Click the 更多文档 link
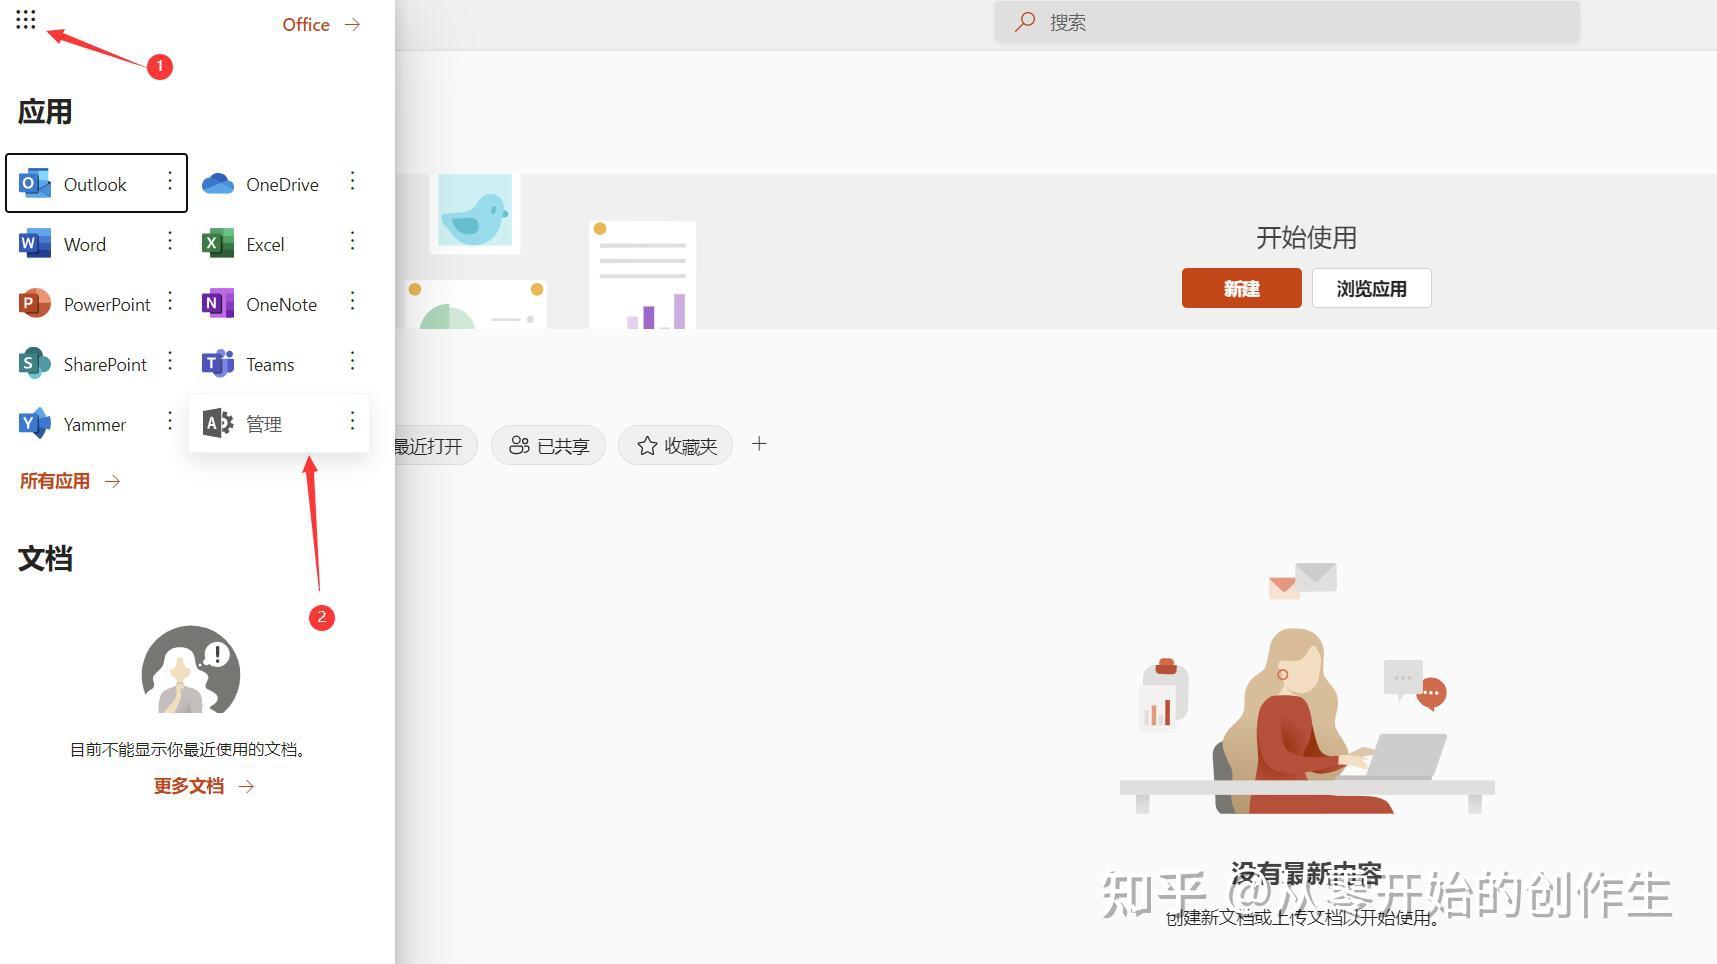 pyautogui.click(x=189, y=786)
